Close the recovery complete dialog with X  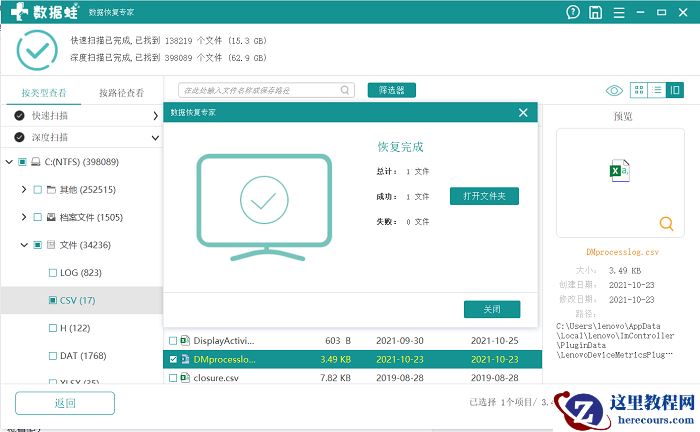523,113
